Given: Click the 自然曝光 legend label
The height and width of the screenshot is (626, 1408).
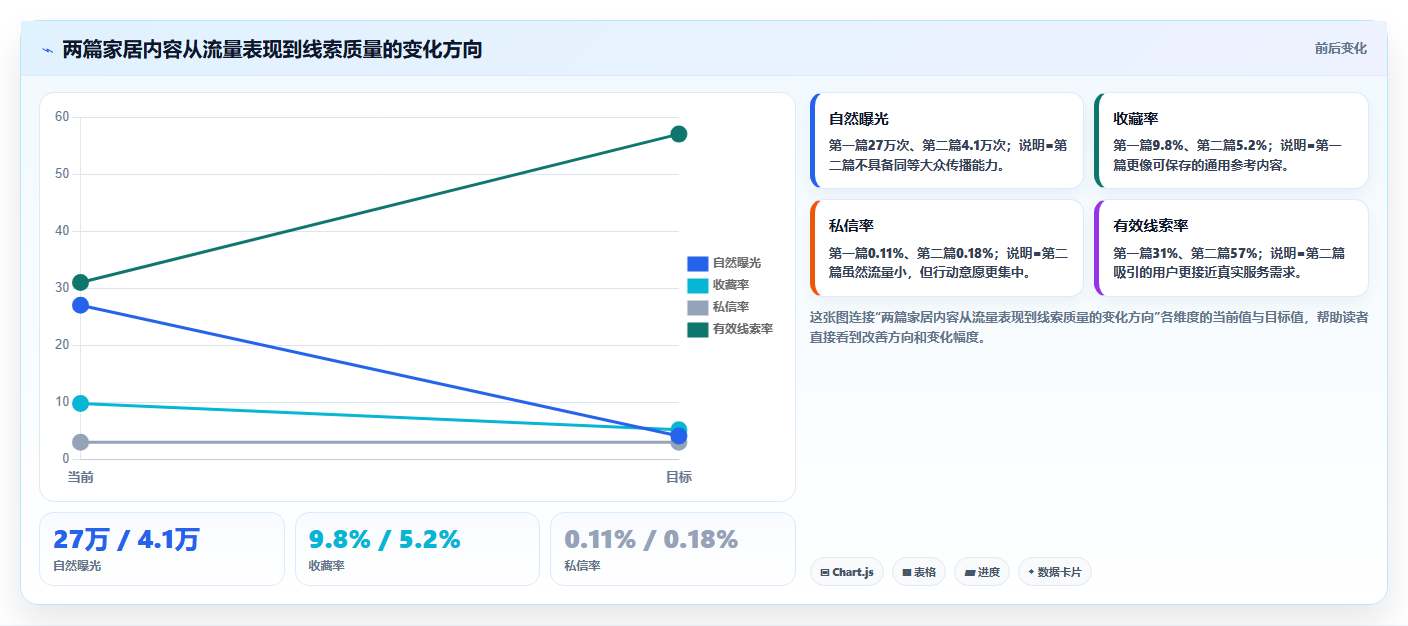Looking at the screenshot, I should [737, 263].
